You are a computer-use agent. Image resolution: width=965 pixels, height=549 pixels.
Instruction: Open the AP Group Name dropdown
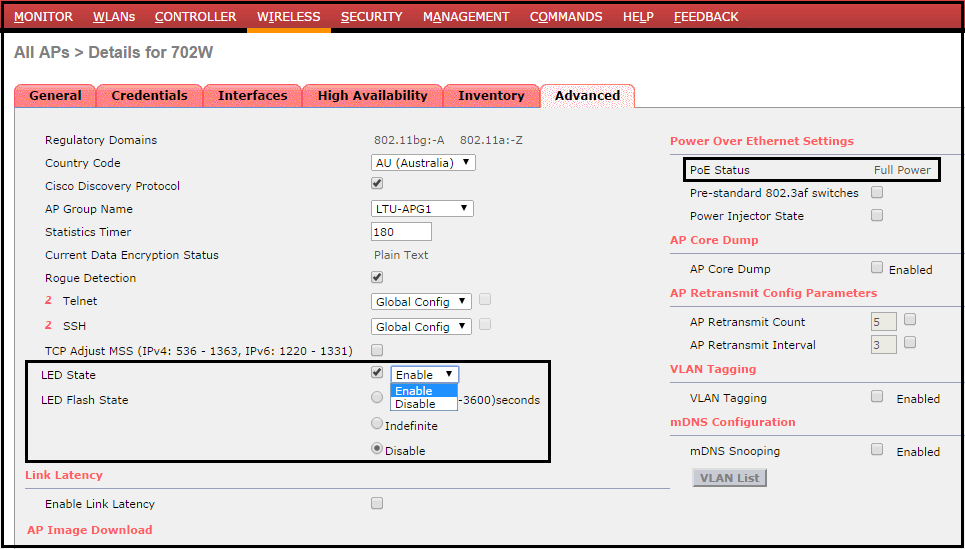(421, 208)
